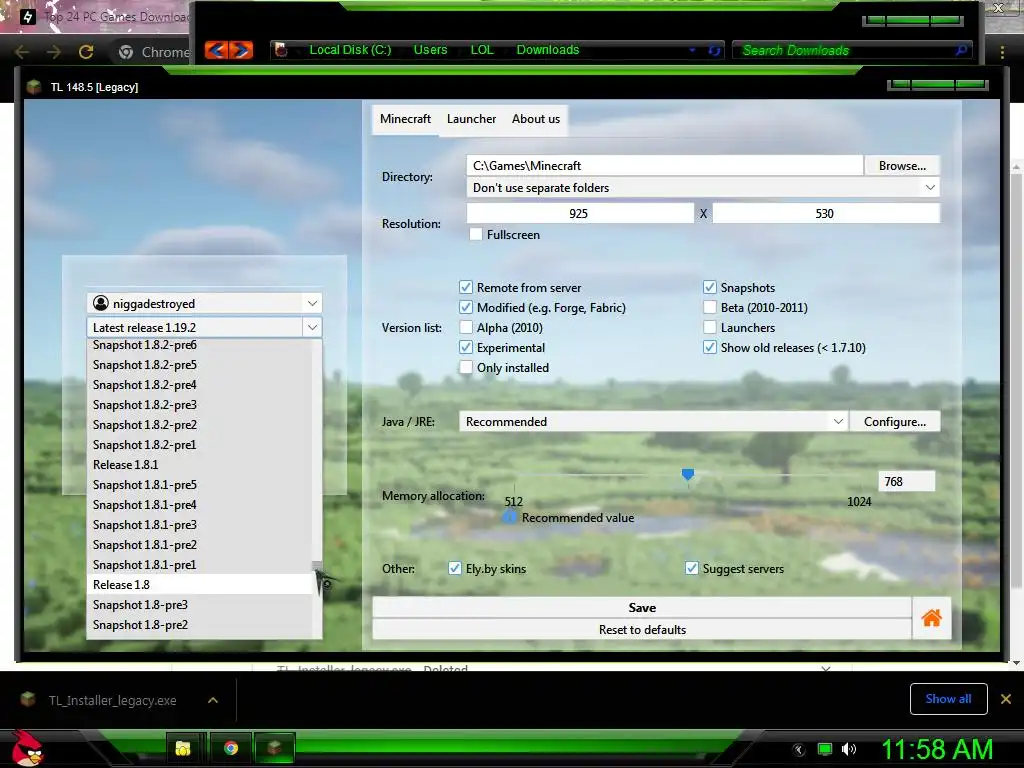Click the version list scrollbar thumb
The image size is (1024, 768).
coord(317,566)
